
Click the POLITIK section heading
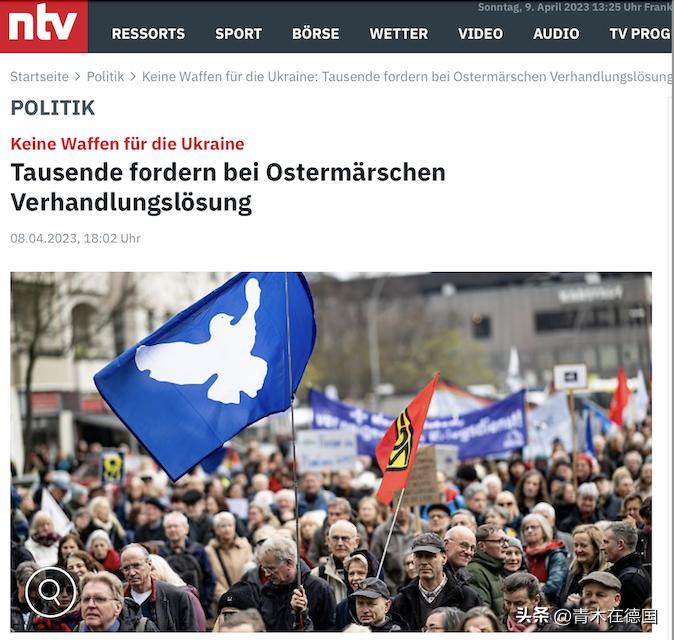click(x=52, y=108)
